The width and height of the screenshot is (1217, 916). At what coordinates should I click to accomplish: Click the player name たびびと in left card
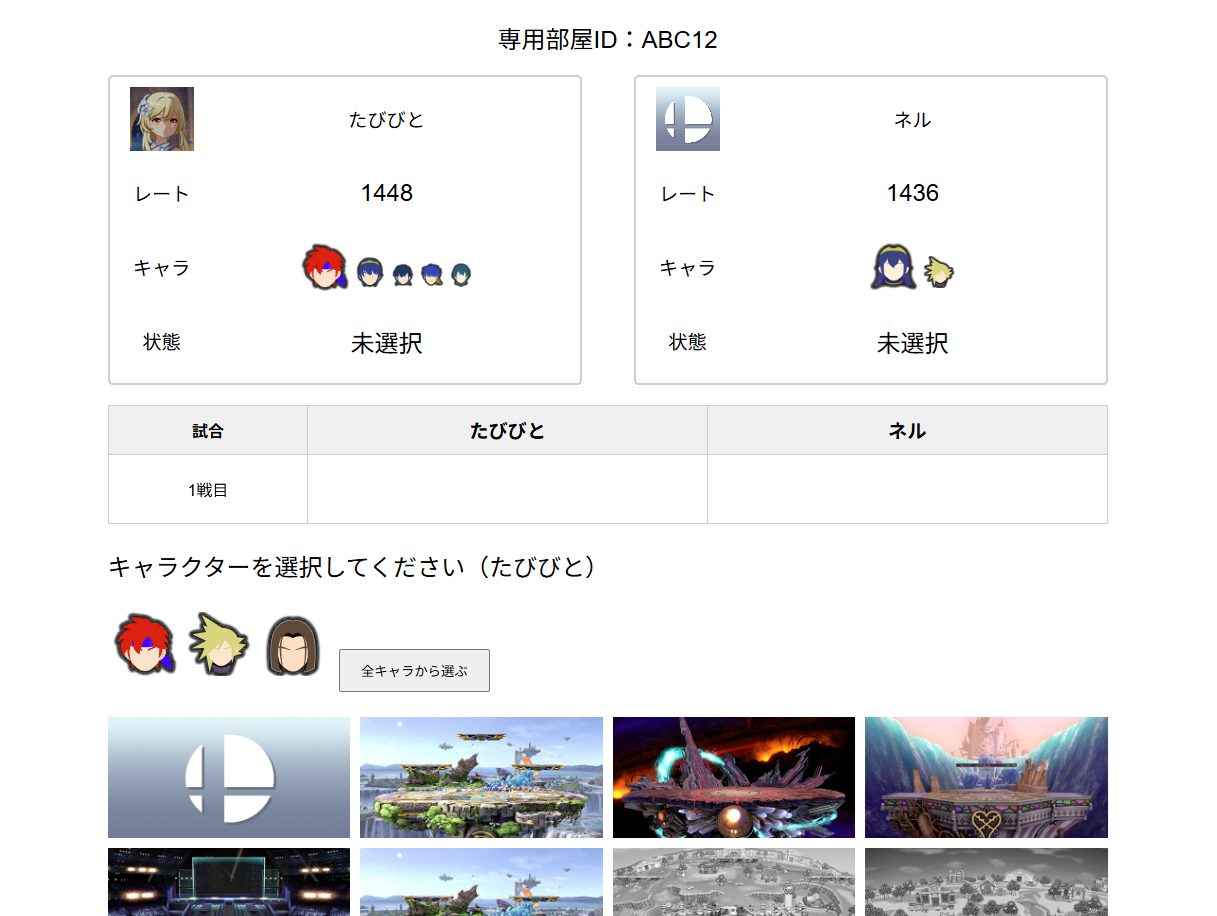coord(387,120)
